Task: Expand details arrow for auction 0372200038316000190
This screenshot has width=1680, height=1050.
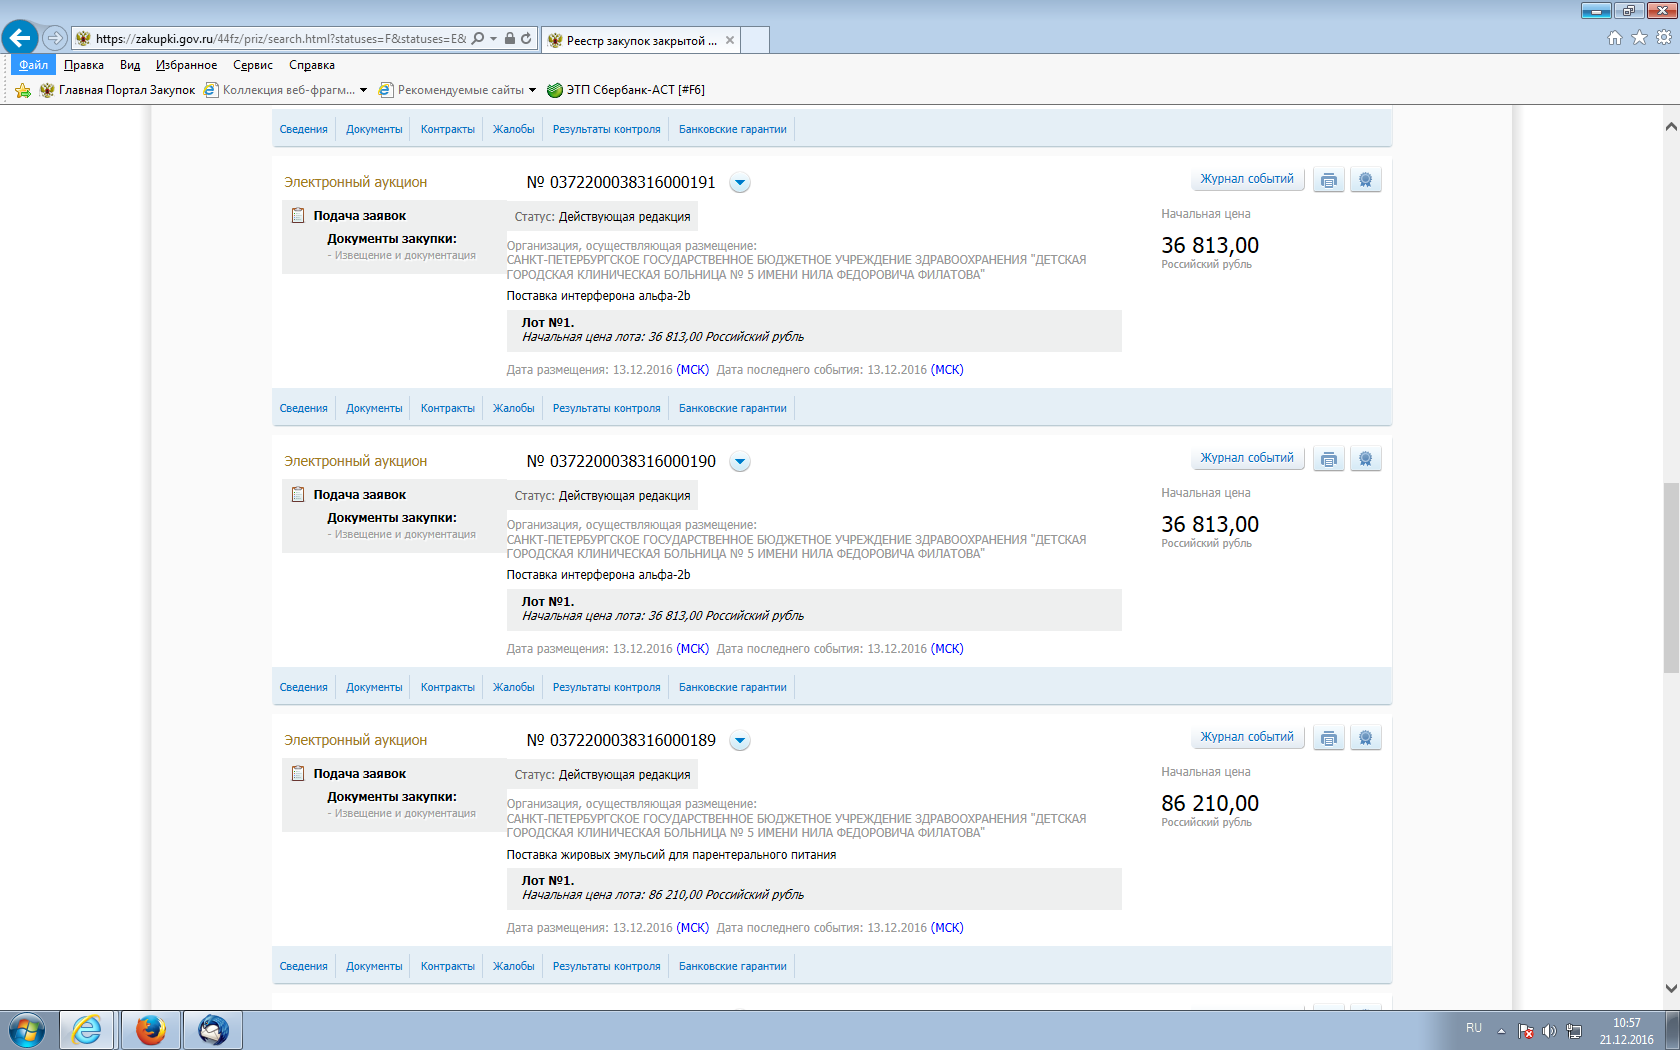Action: 740,462
